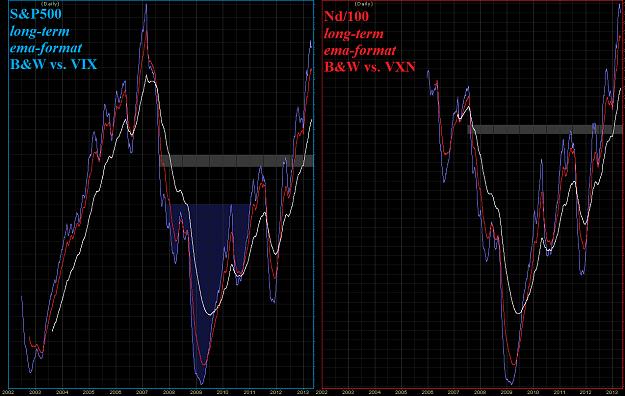Screen dimensions: 625x396
Task: Click the gray horizontal band in the Nd/100 chart
Action: click(x=544, y=129)
